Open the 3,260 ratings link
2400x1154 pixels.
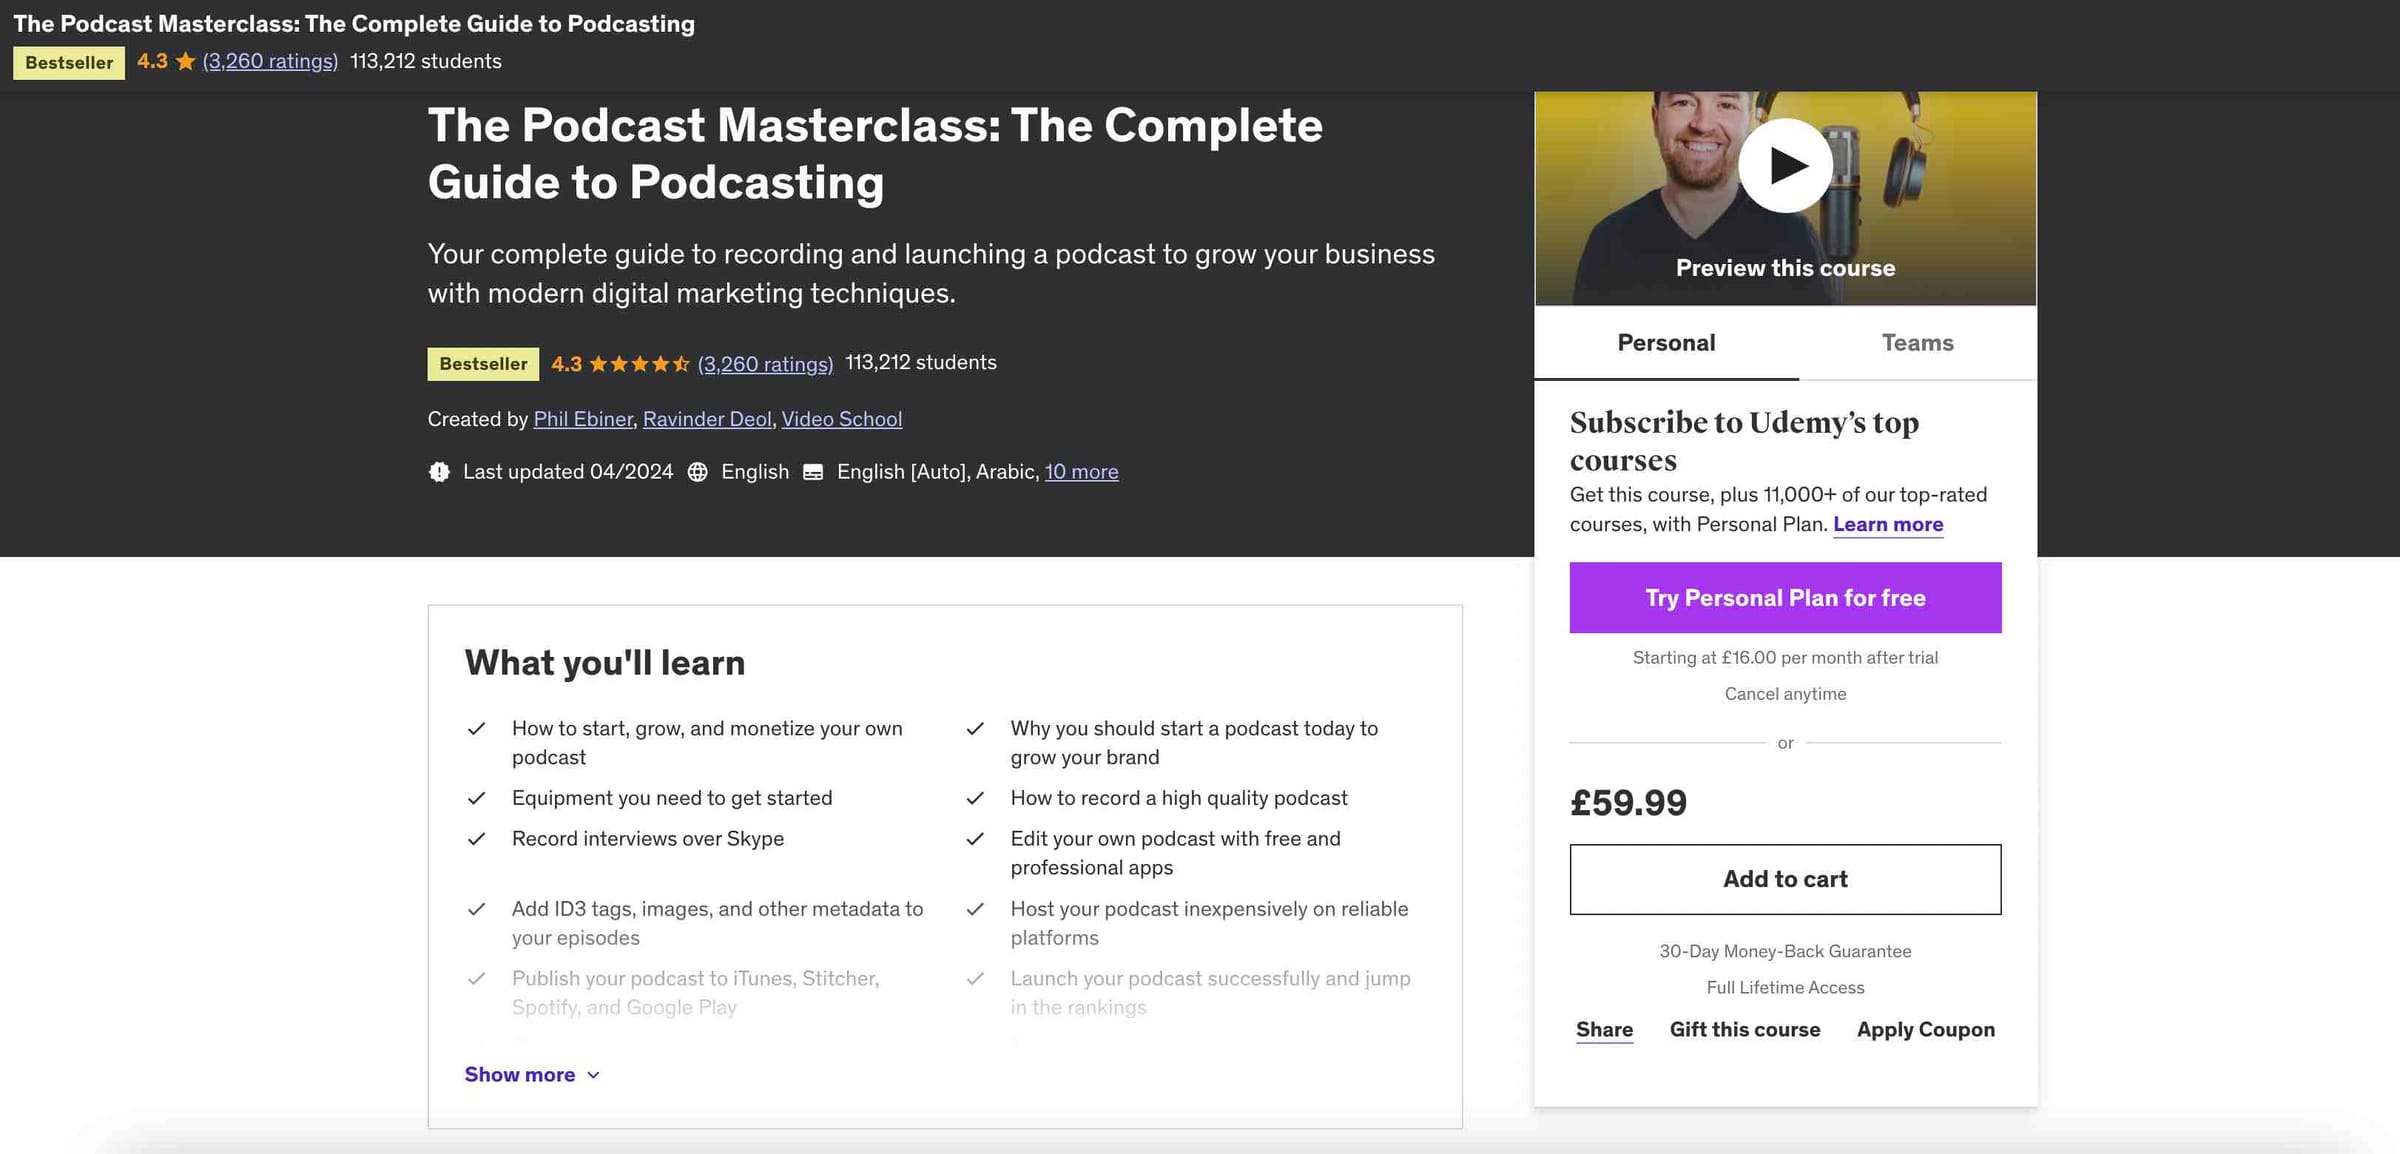765,364
